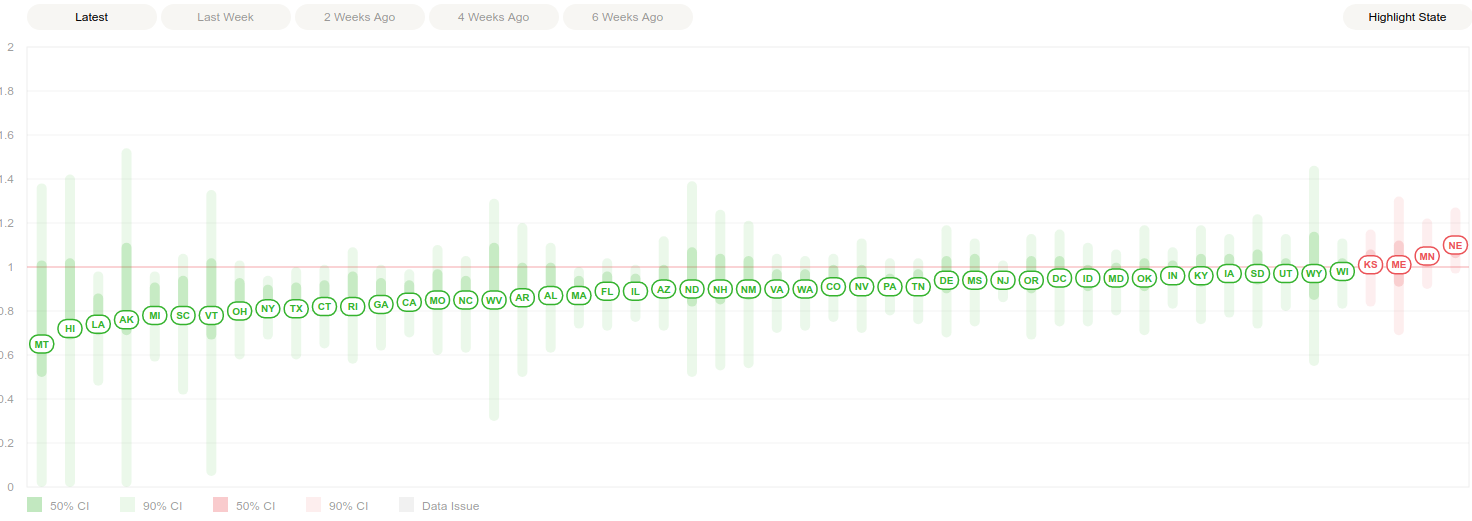Image resolution: width=1472 pixels, height=521 pixels.
Task: Click the green 50% CI legend swatch
Action: click(35, 506)
